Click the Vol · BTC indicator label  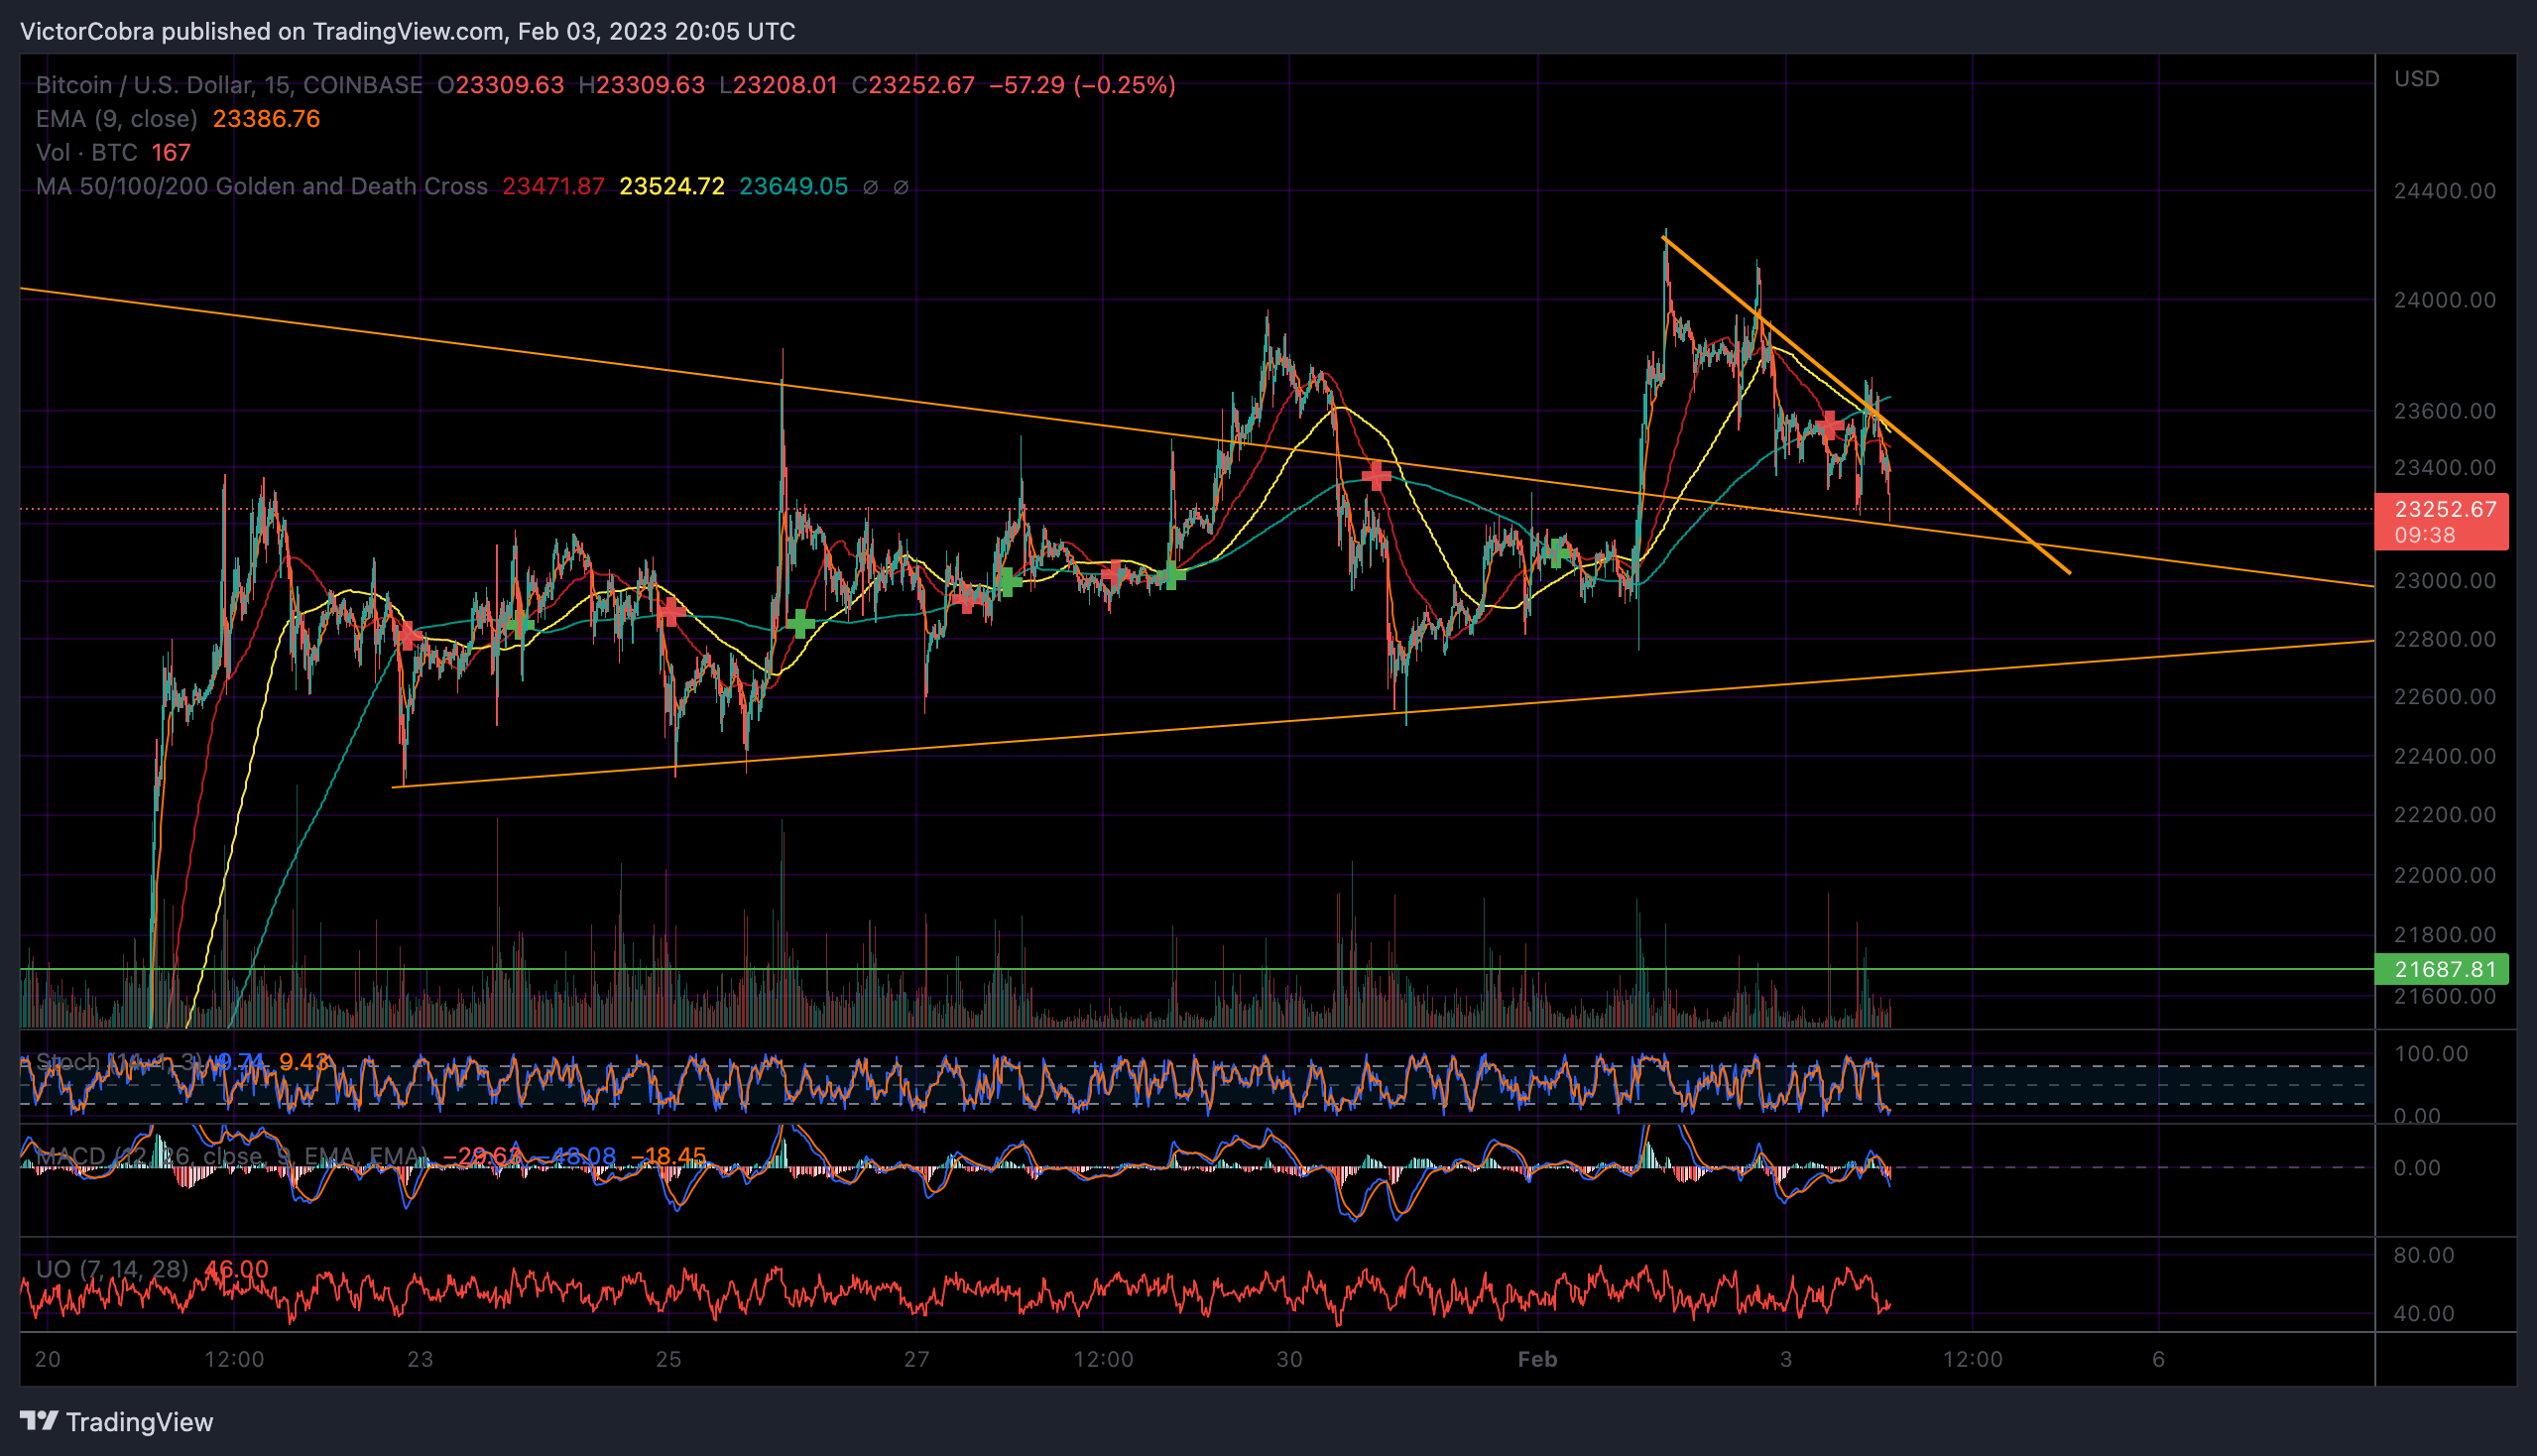coord(87,153)
